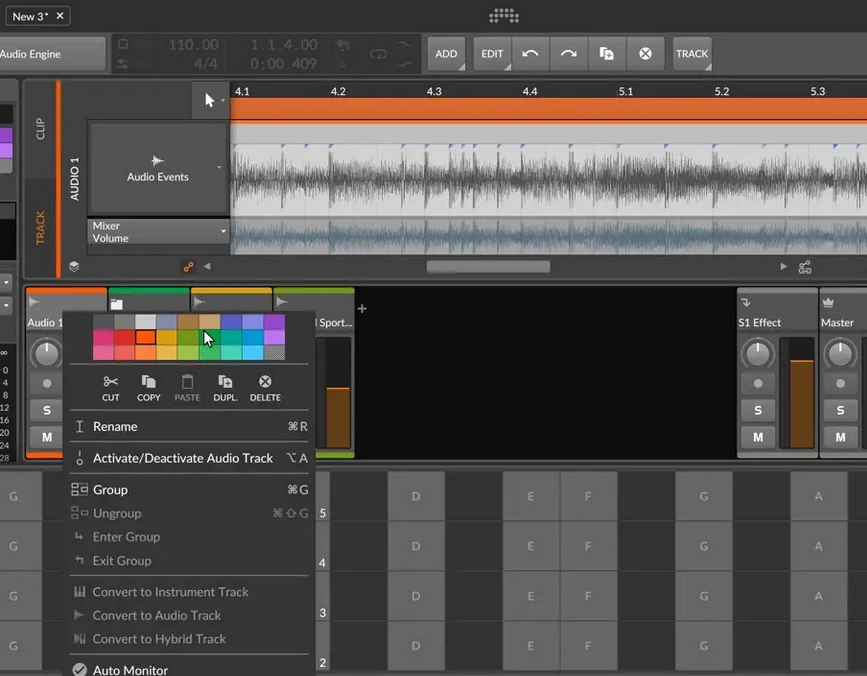
Task: Pick the white color swatch for the track
Action: [146, 322]
